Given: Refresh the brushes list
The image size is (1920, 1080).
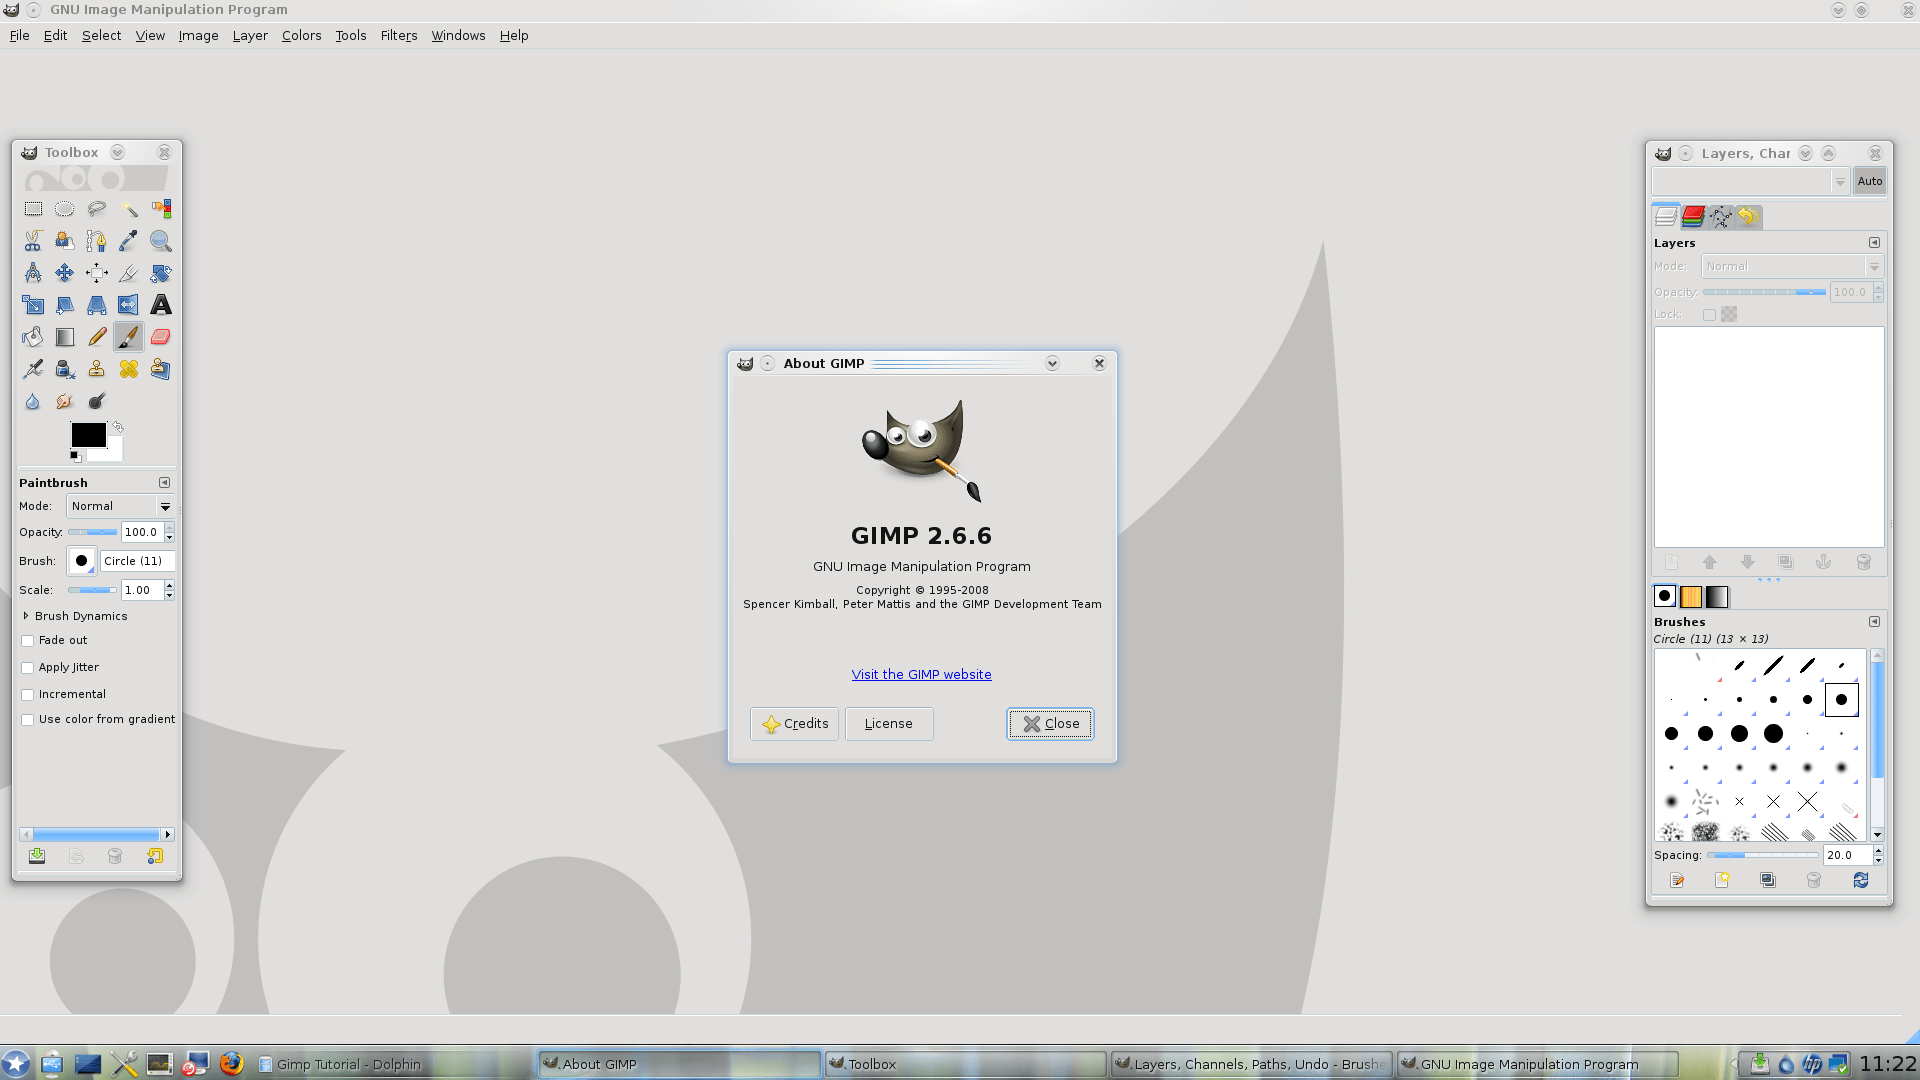Looking at the screenshot, I should pos(1861,880).
